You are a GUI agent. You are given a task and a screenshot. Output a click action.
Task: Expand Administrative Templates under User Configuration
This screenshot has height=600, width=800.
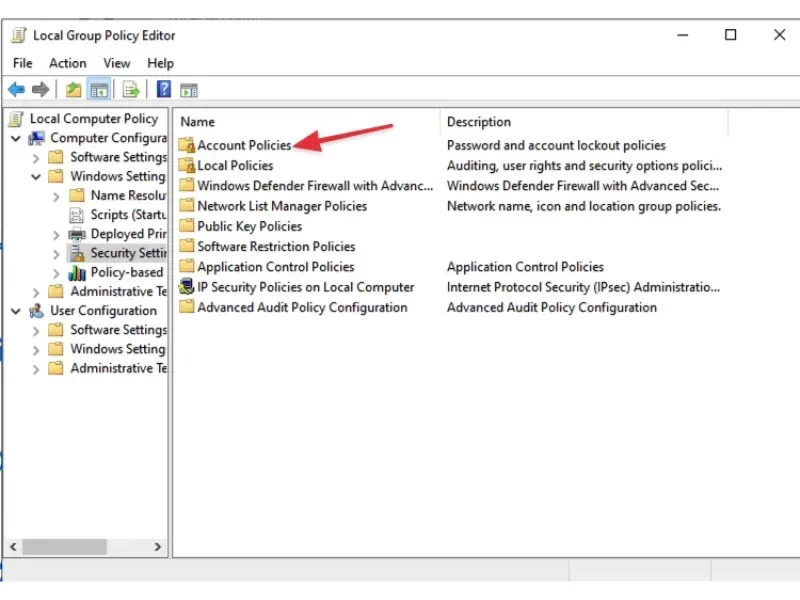point(36,369)
